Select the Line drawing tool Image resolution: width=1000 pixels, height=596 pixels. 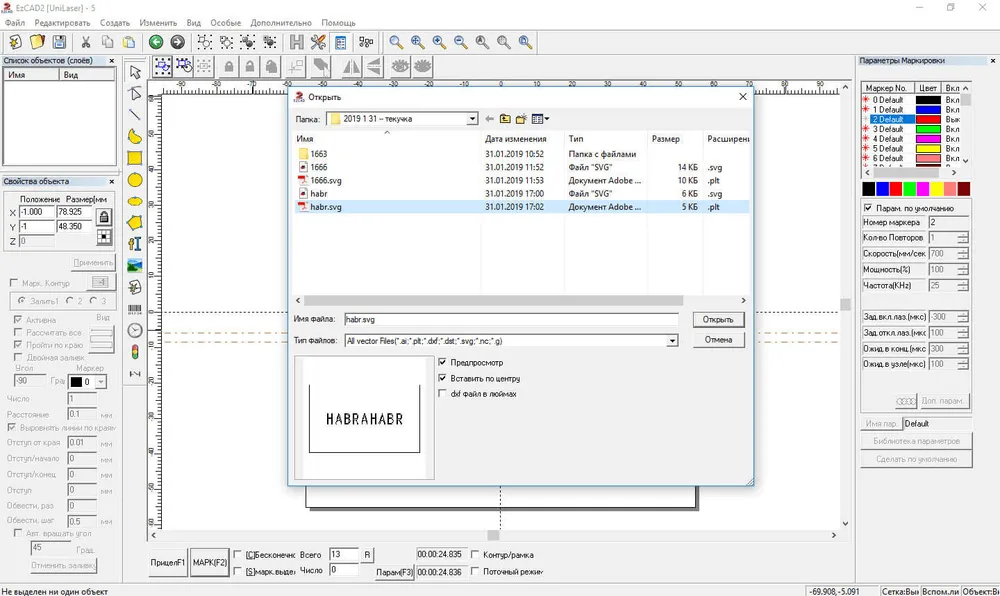[x=135, y=115]
